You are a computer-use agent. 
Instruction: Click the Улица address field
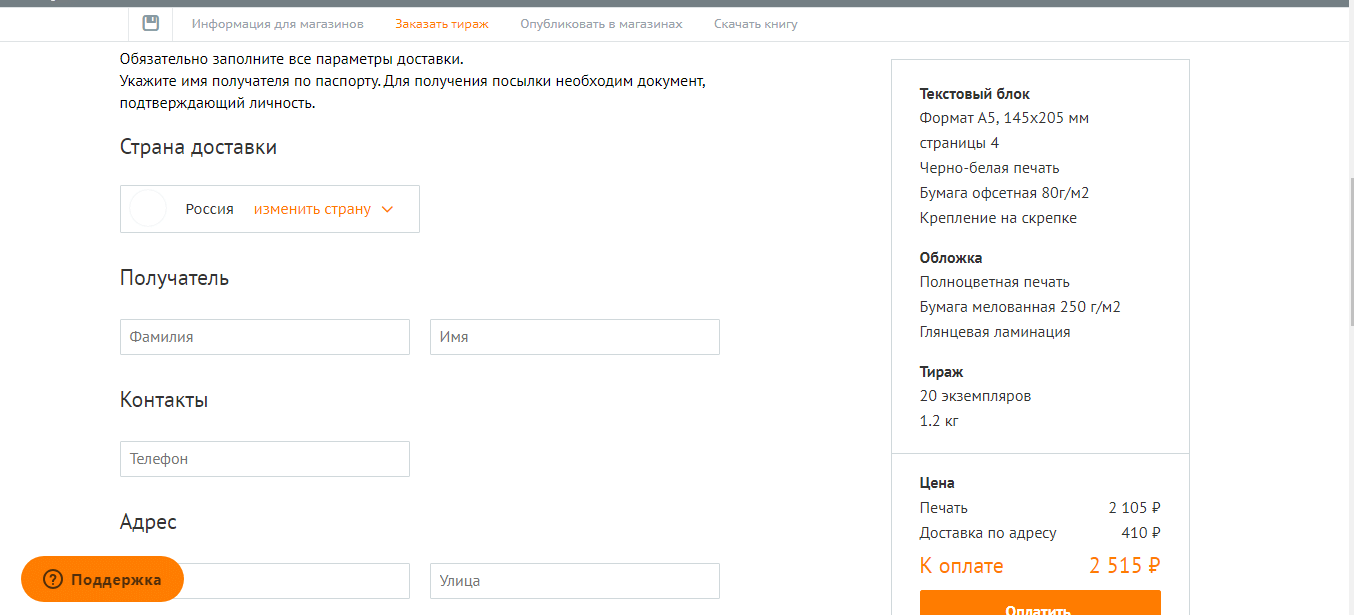coord(574,581)
